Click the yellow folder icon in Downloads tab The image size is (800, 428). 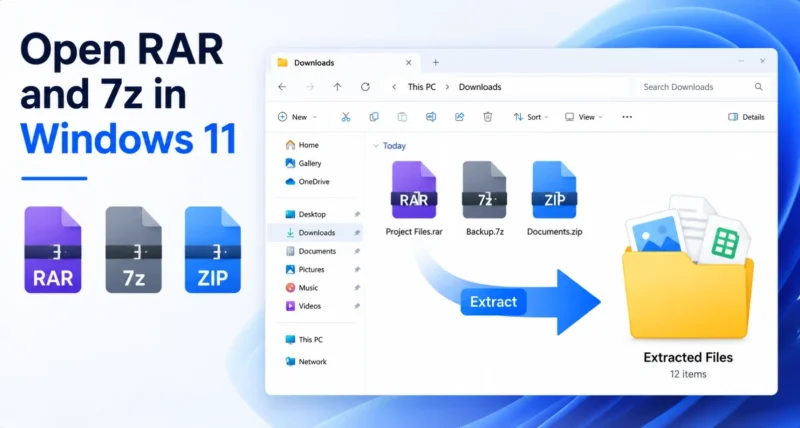pos(282,63)
